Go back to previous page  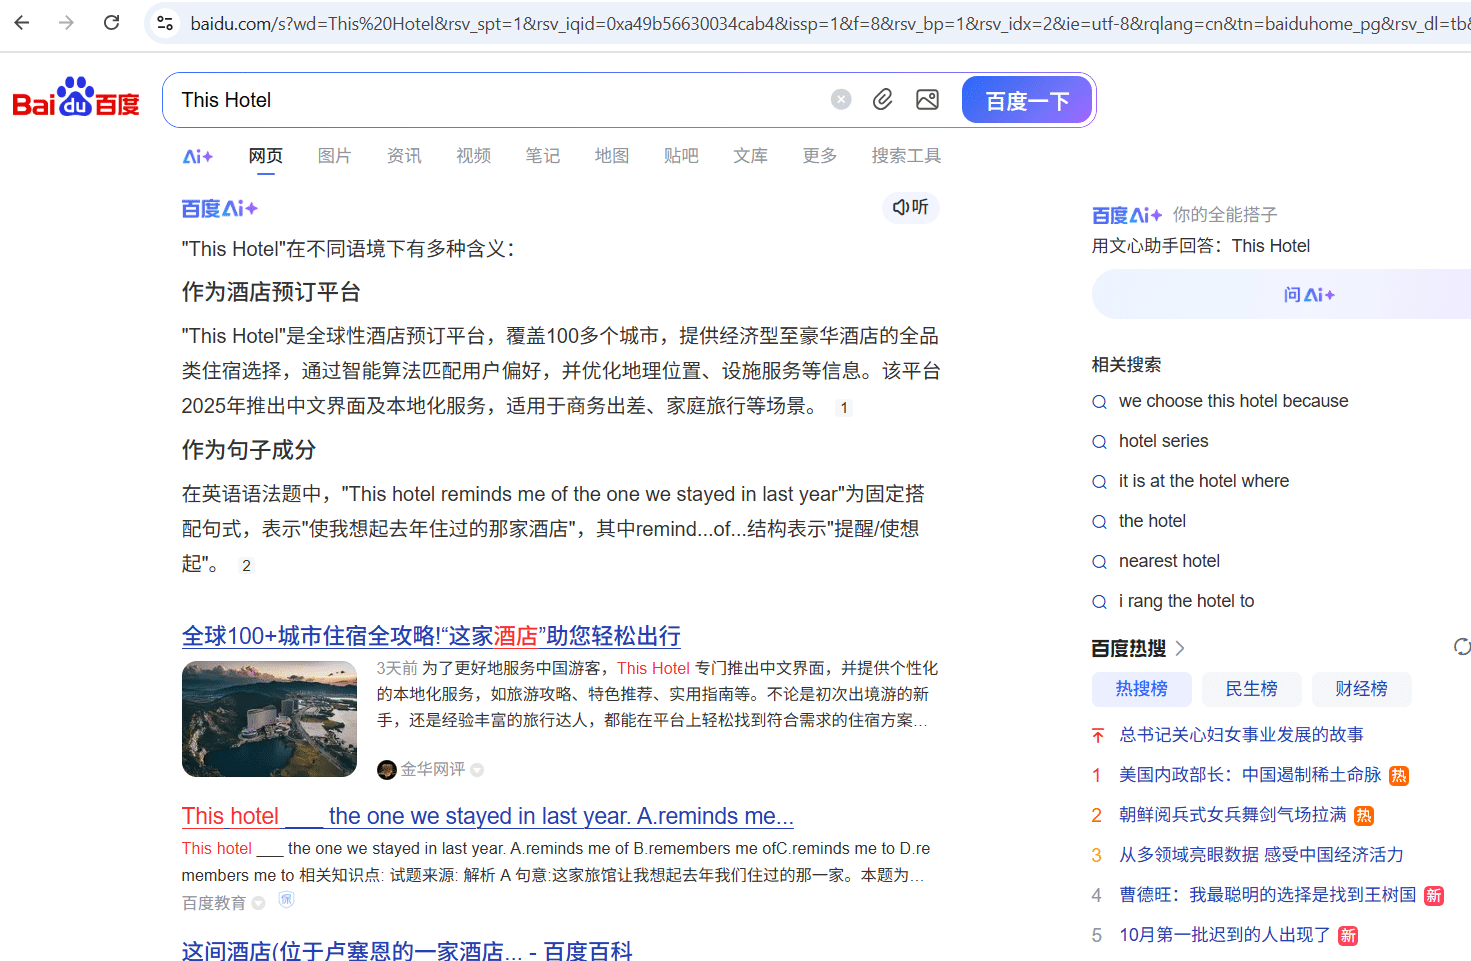tap(22, 22)
